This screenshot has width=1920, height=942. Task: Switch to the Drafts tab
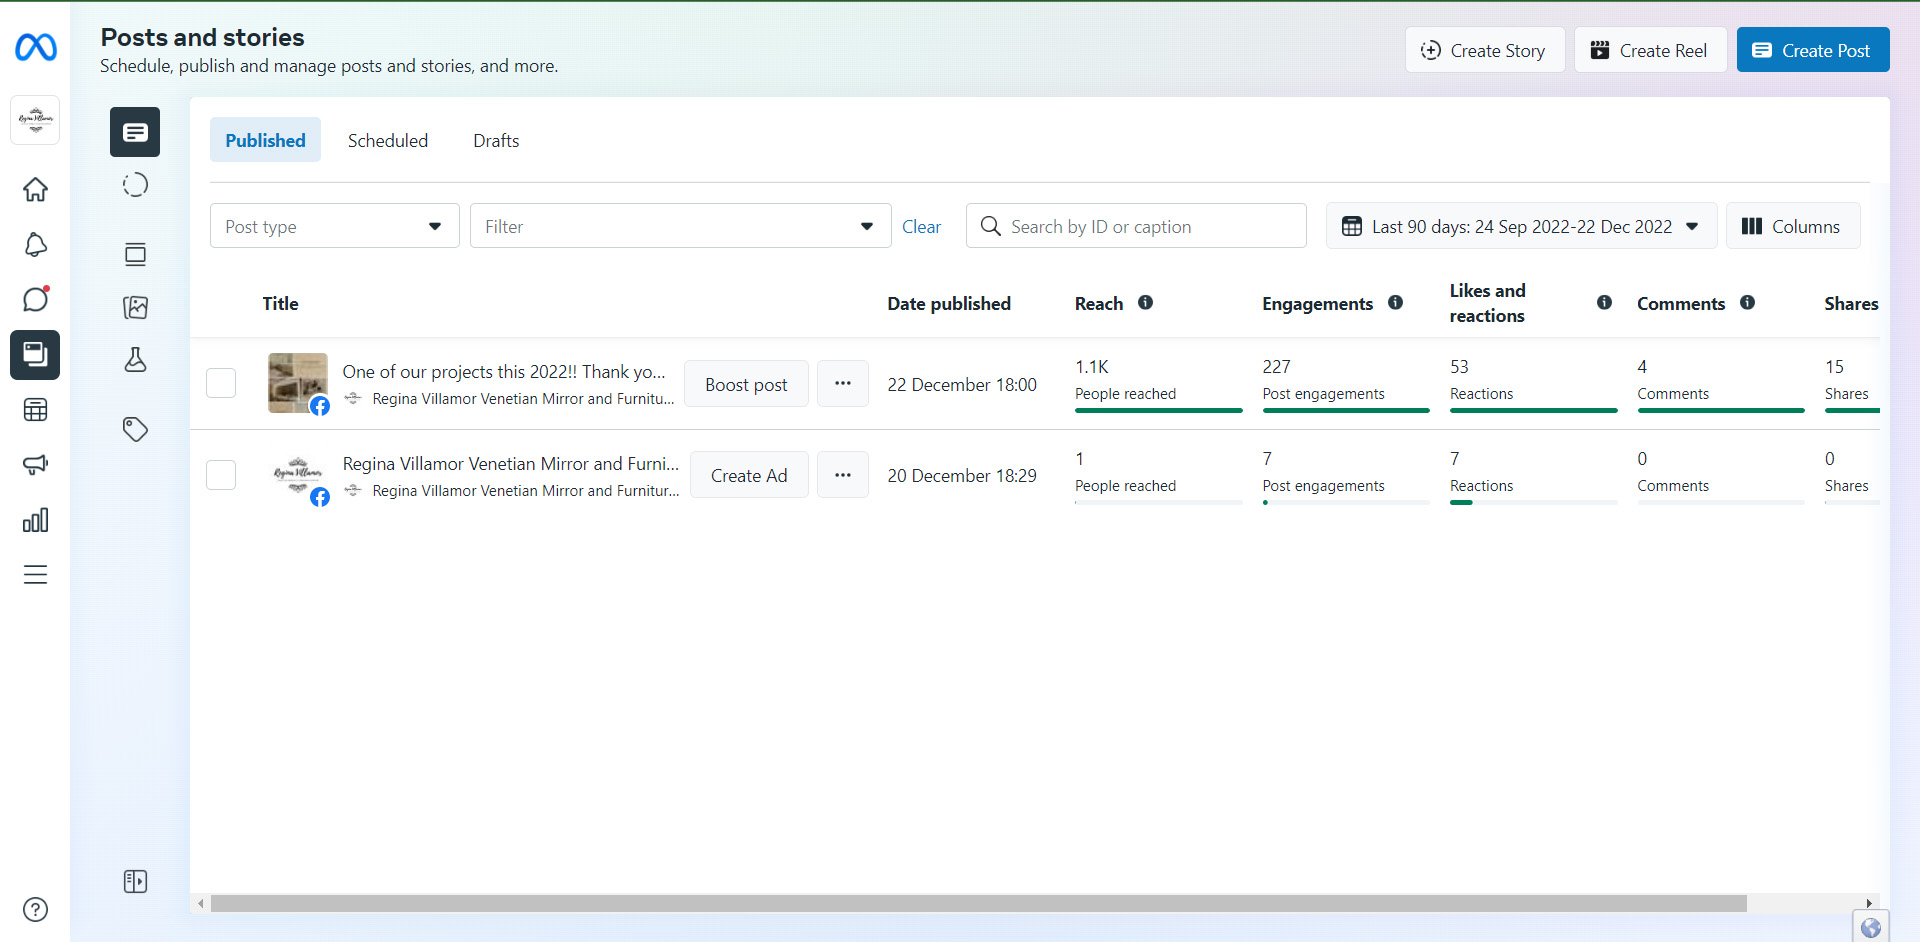point(496,141)
